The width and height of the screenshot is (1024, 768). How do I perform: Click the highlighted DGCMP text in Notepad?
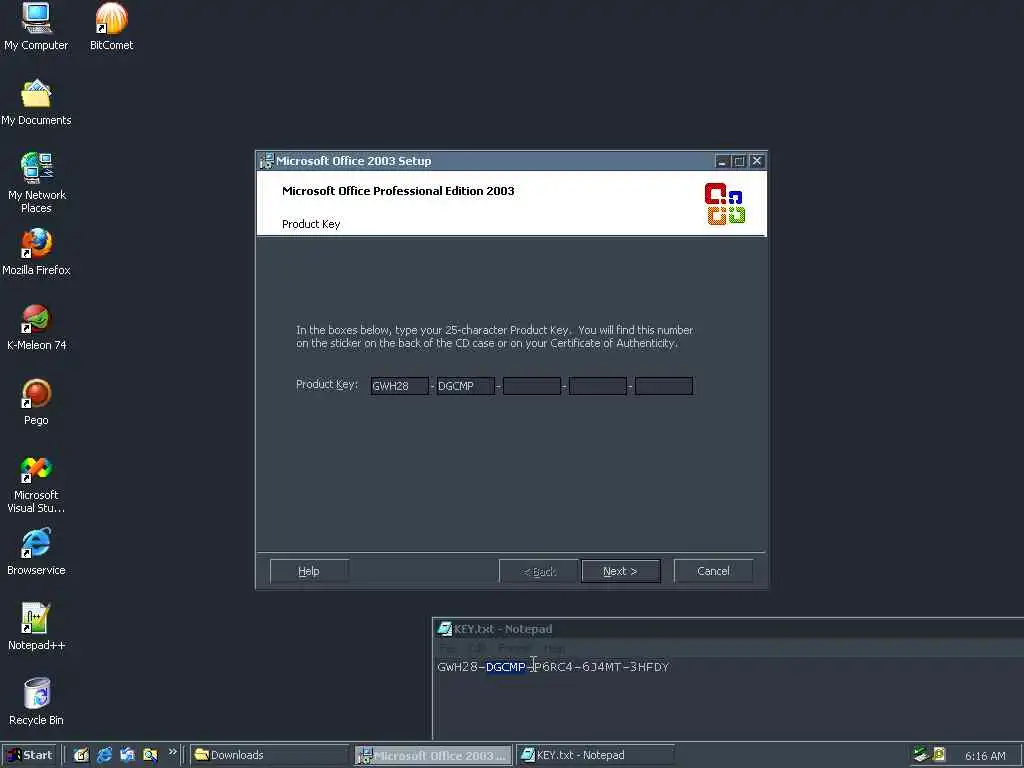tap(505, 667)
